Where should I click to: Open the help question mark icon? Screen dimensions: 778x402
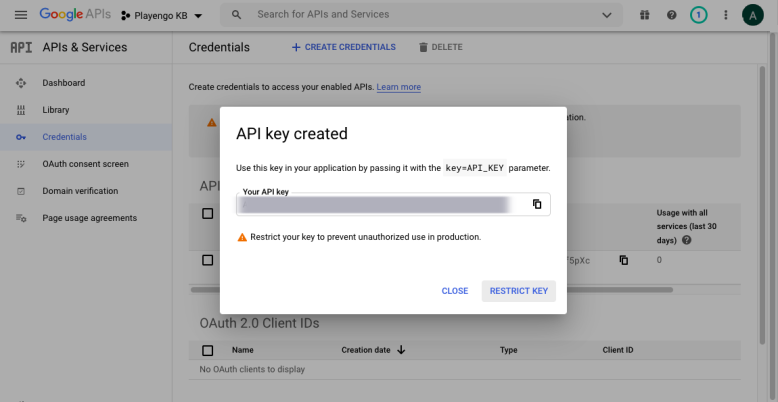pos(671,15)
